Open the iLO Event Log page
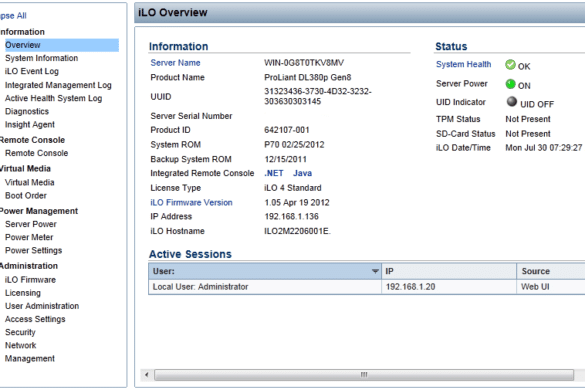The image size is (585, 390). click(x=32, y=71)
